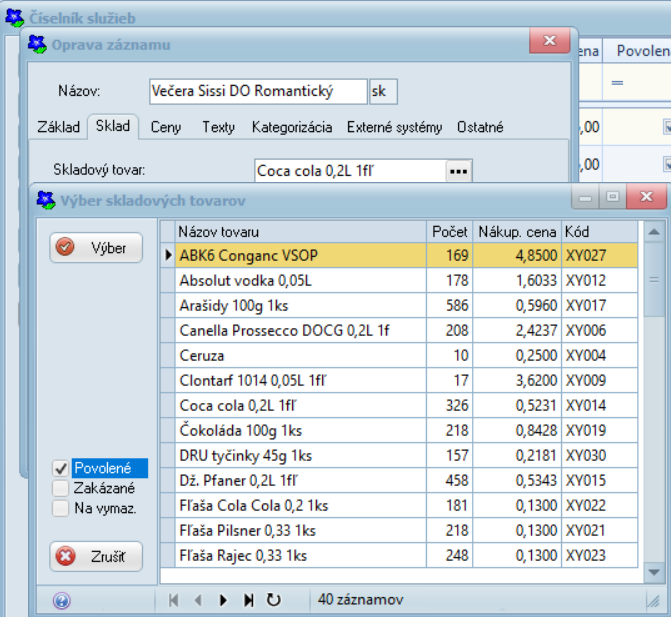Sort by Počet column header
Screen dimensions: 671x617
449,232
